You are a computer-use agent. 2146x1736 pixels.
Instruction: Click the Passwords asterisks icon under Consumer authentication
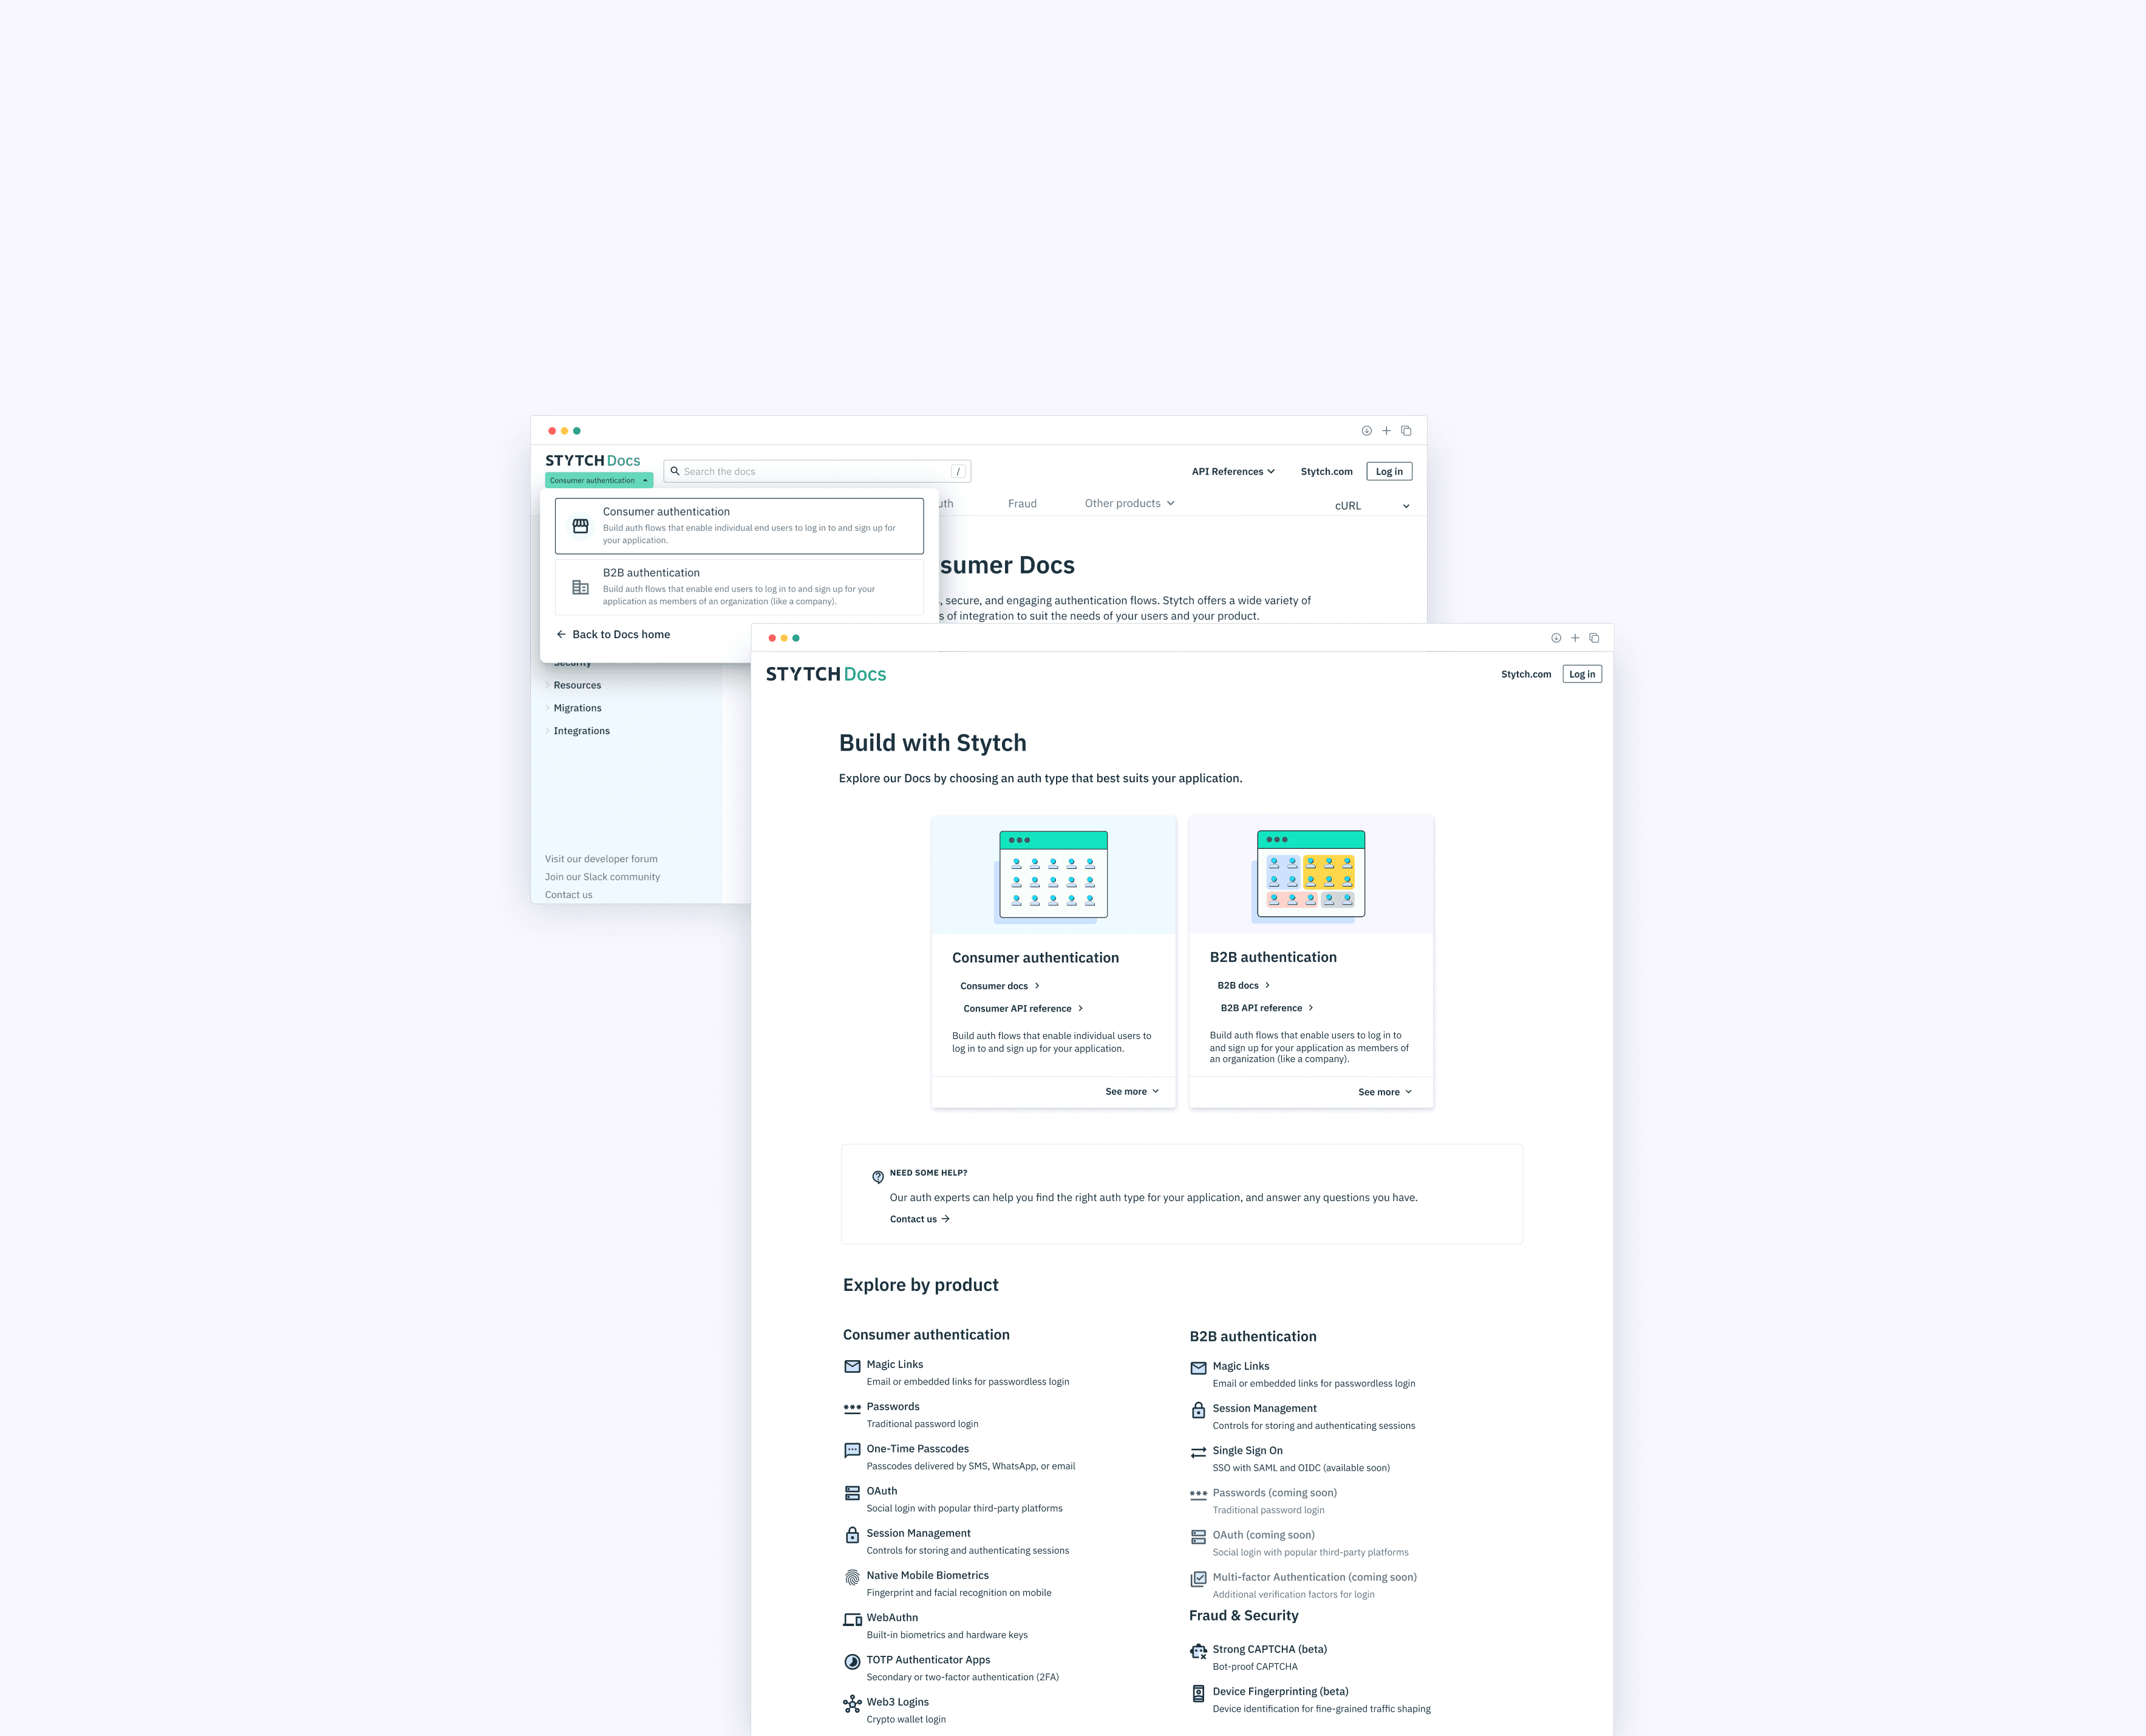click(x=852, y=1408)
